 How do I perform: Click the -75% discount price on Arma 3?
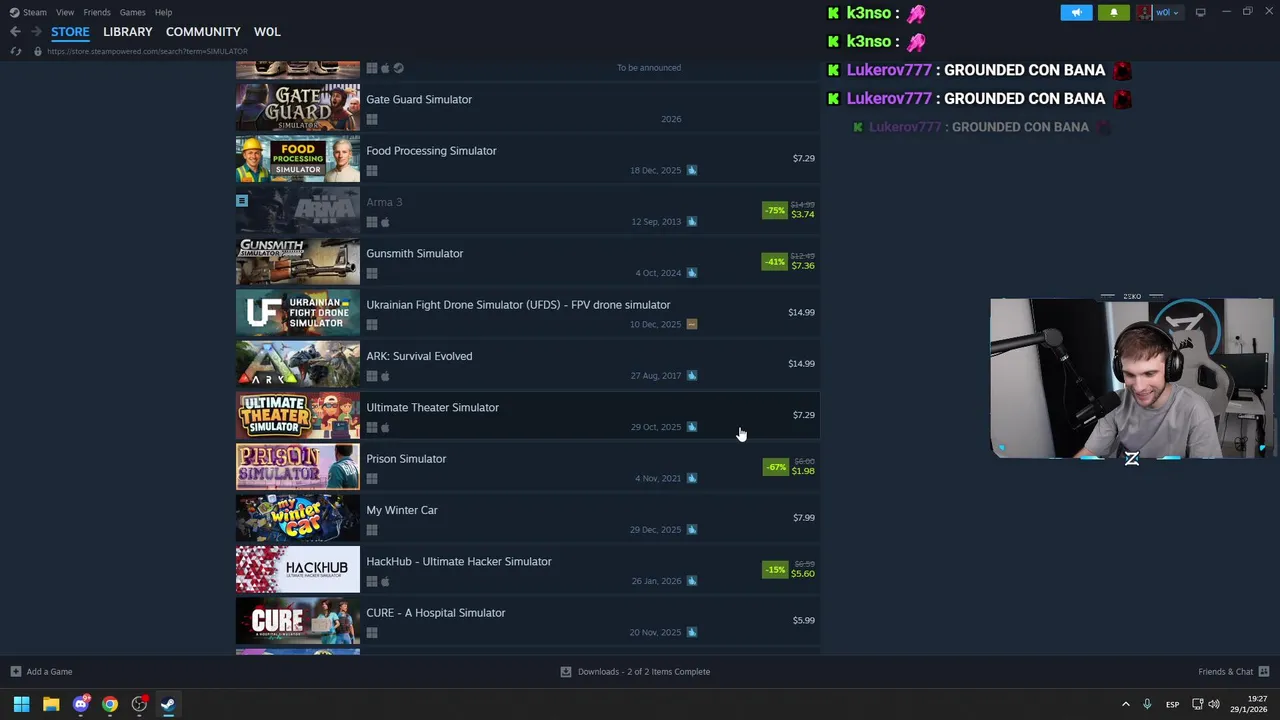[x=789, y=210]
